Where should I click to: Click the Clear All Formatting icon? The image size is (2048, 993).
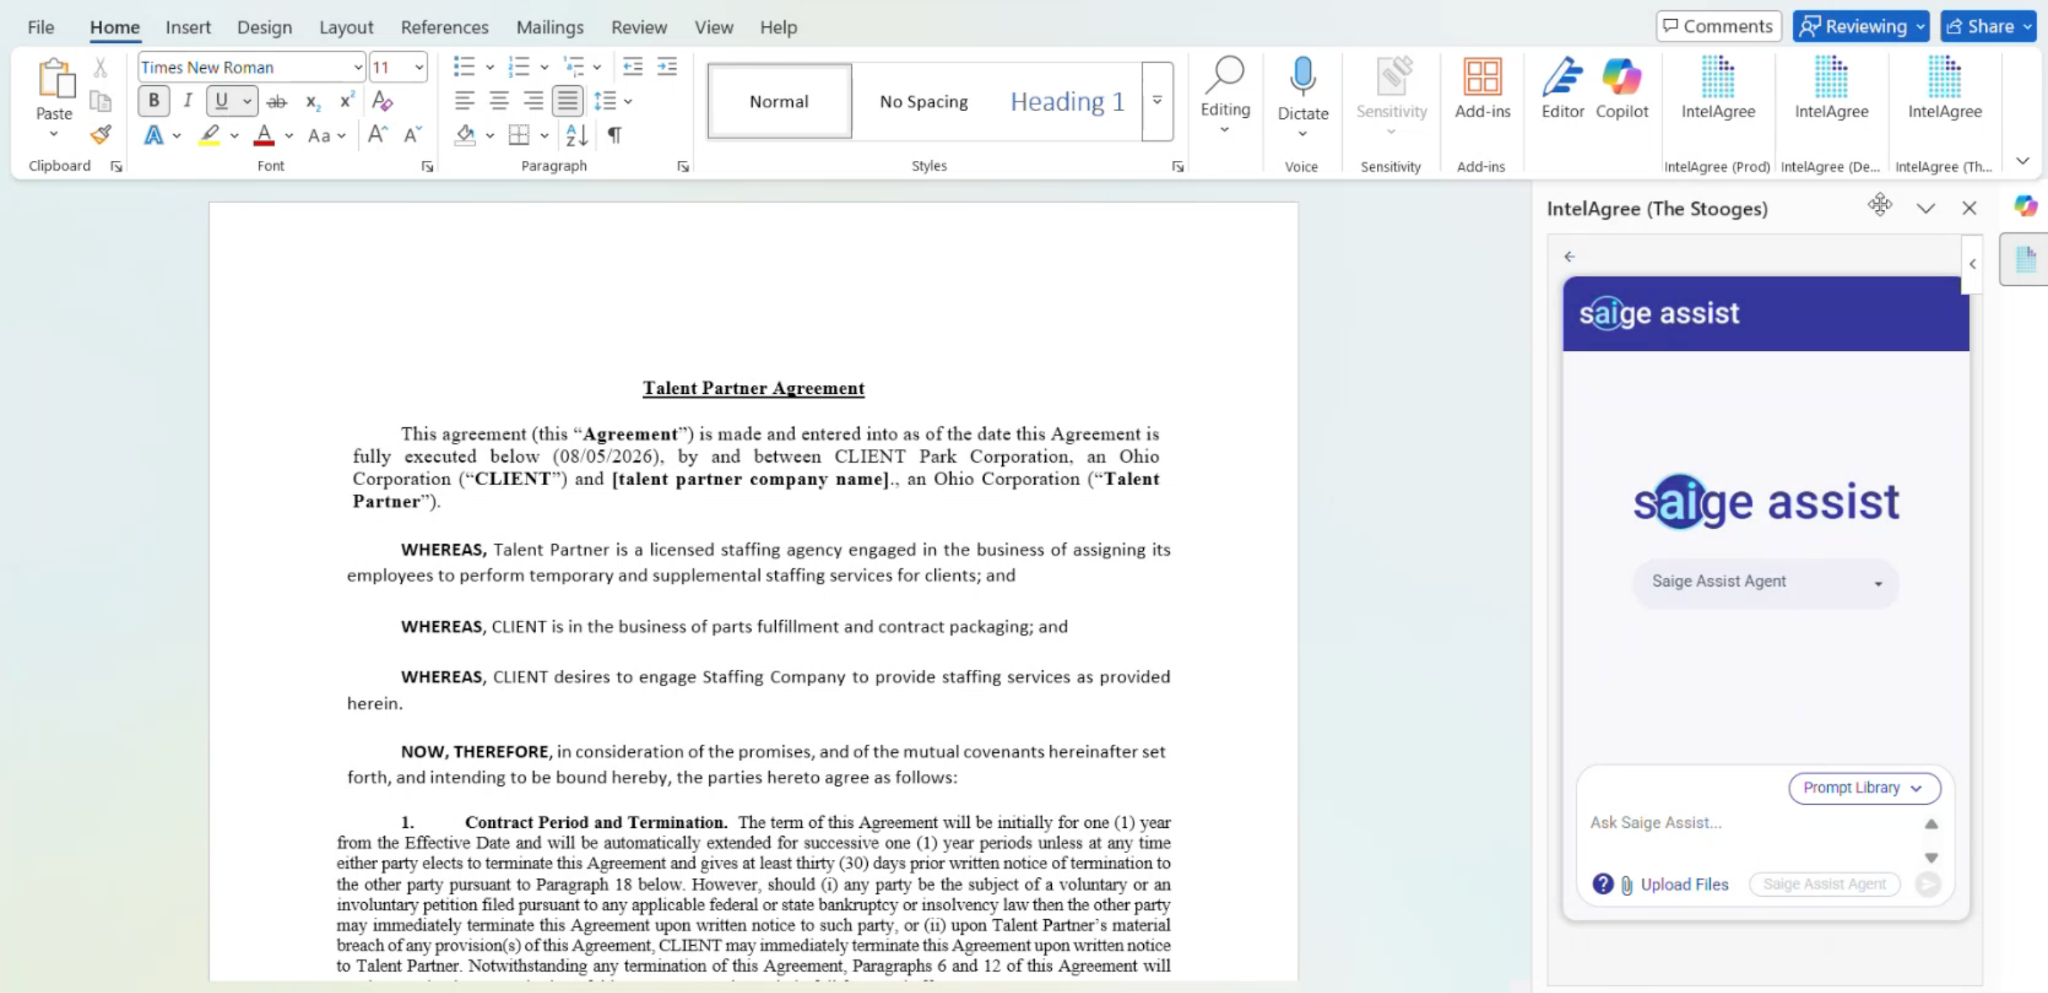tap(382, 101)
